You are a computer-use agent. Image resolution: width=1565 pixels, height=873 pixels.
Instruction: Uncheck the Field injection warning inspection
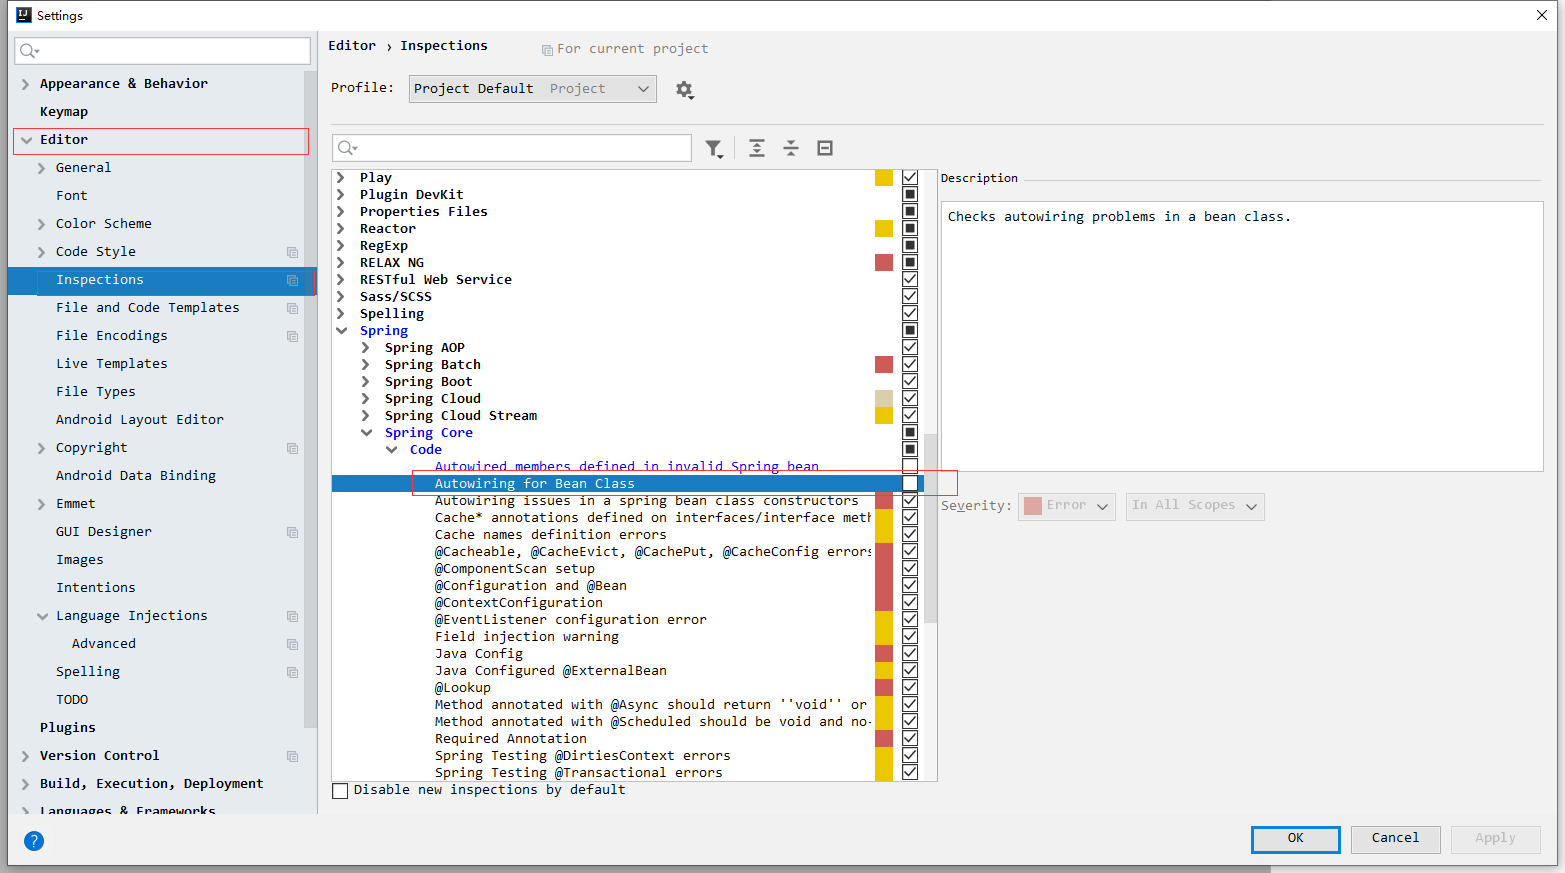pyautogui.click(x=910, y=637)
